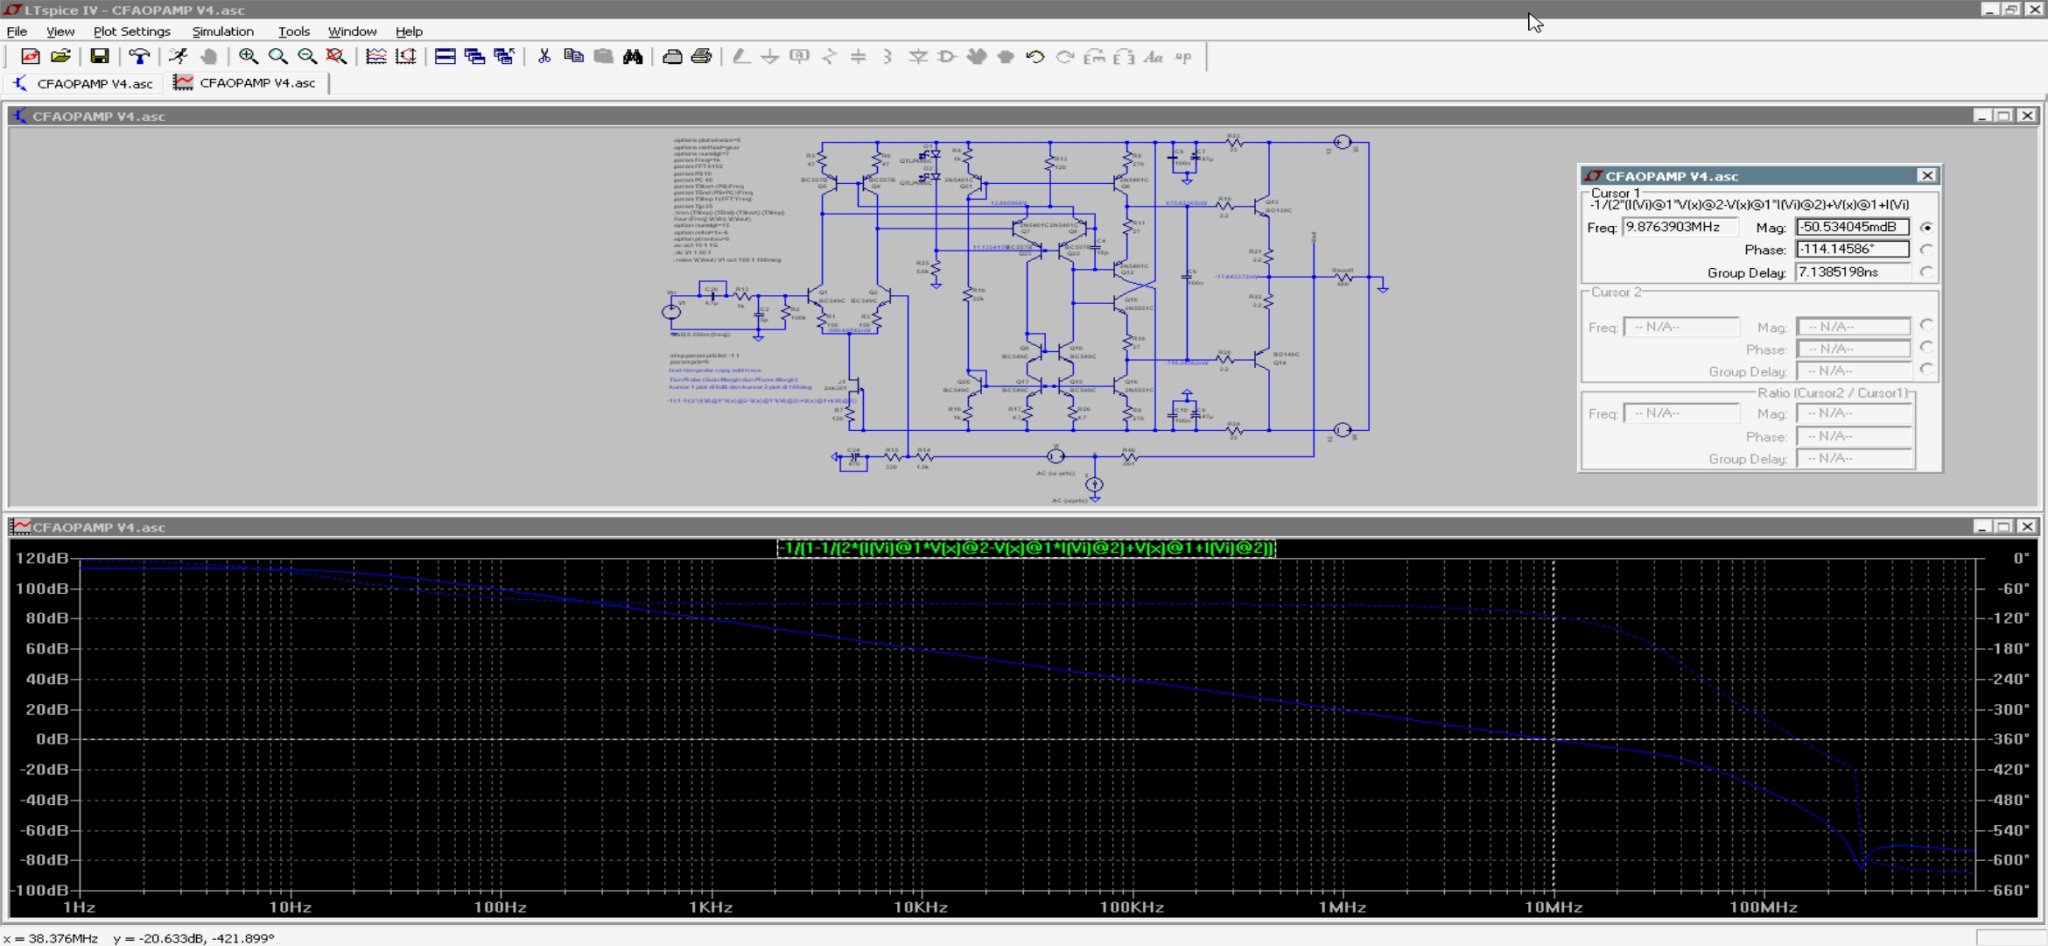Open Find using binoculars icon

(633, 57)
